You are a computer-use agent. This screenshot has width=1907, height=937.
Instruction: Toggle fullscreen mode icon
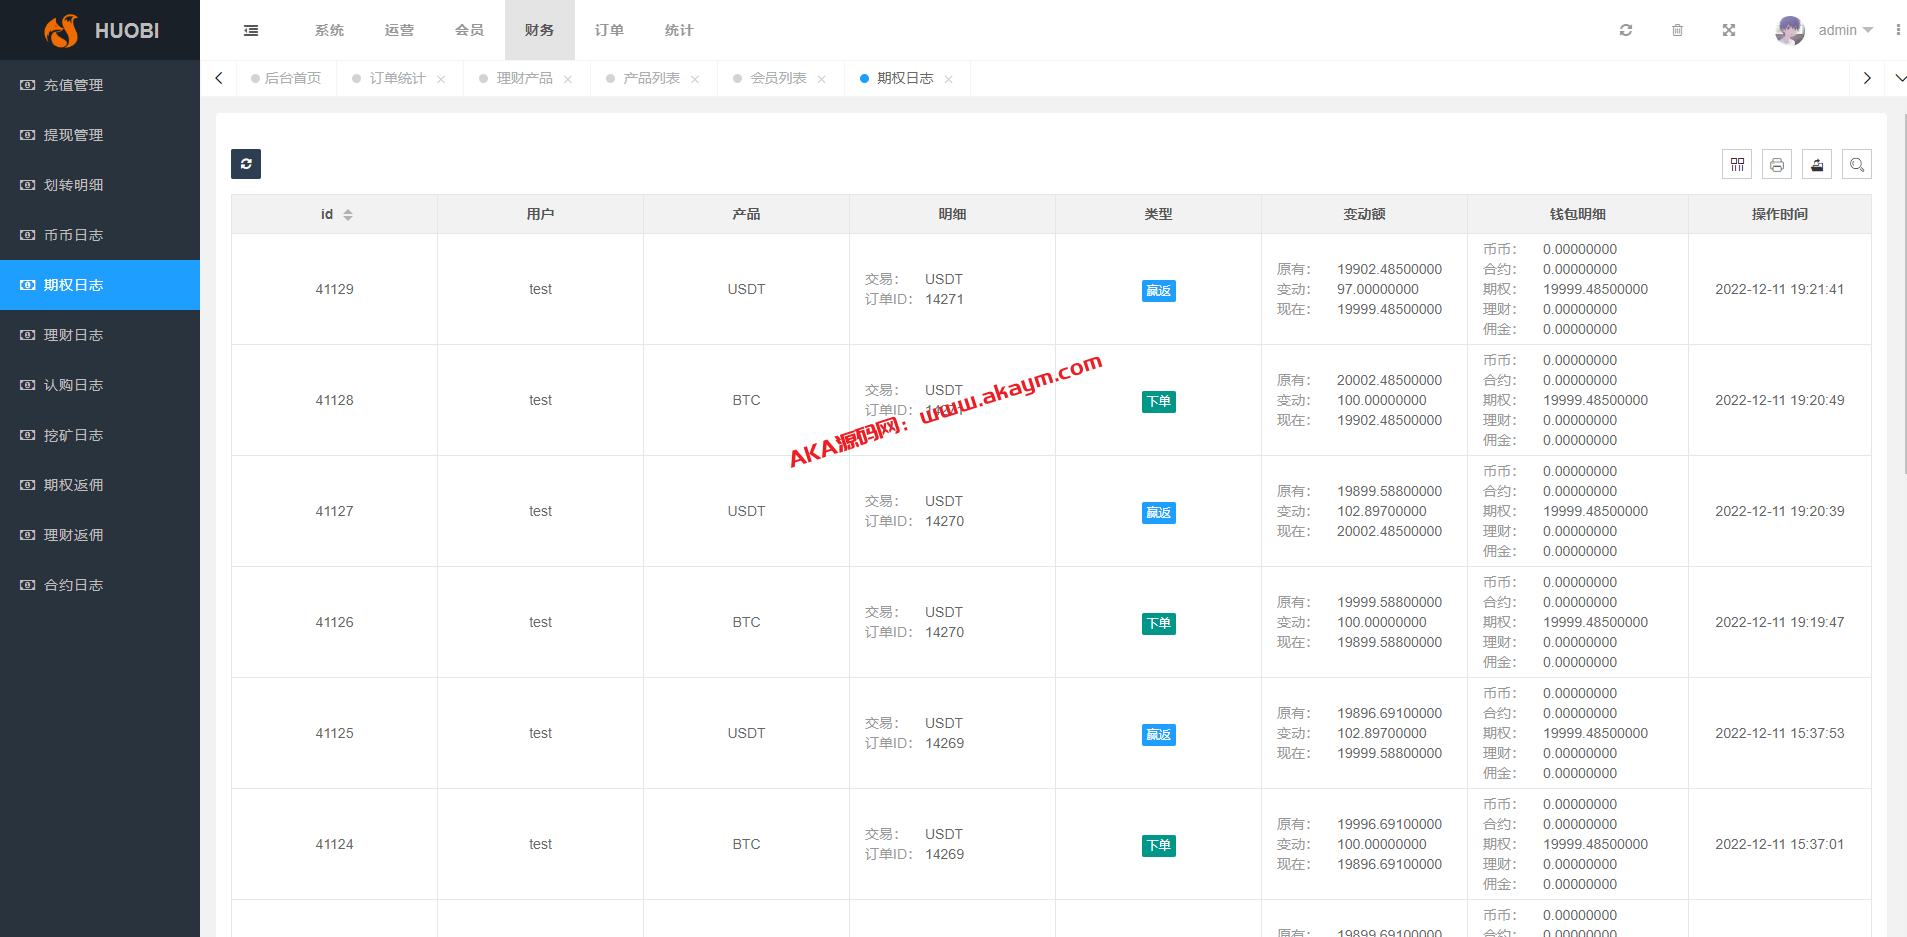[x=1729, y=30]
